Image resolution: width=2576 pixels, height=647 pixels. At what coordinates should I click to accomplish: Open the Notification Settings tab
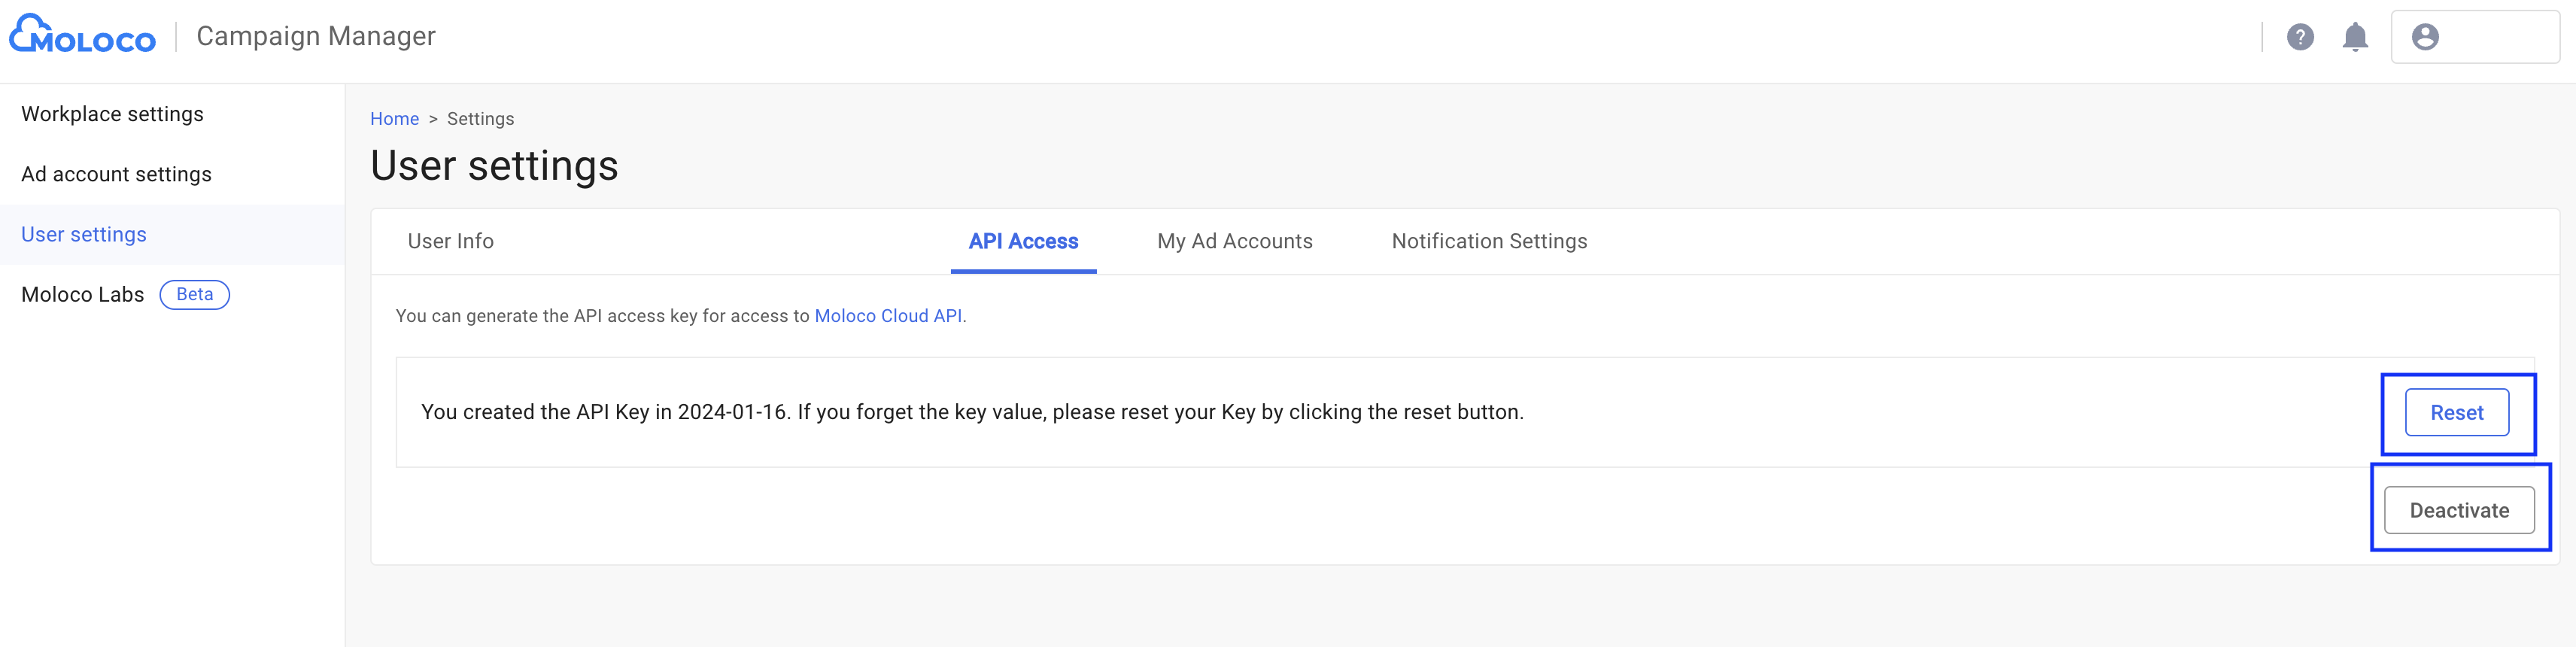click(x=1489, y=241)
